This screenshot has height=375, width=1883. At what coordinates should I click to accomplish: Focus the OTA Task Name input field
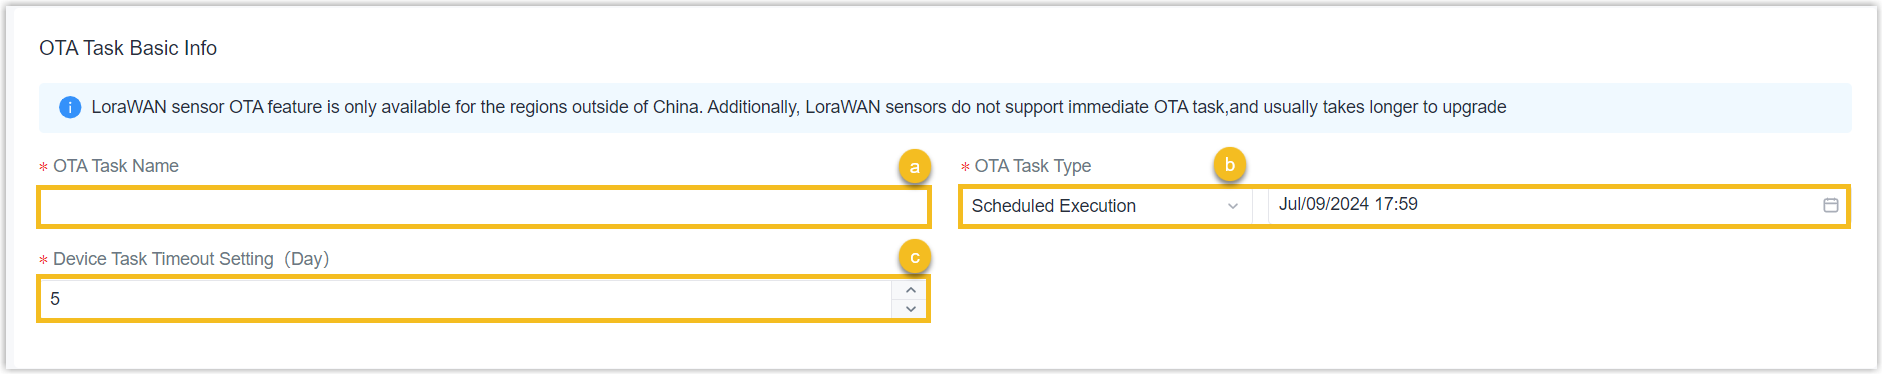point(484,207)
